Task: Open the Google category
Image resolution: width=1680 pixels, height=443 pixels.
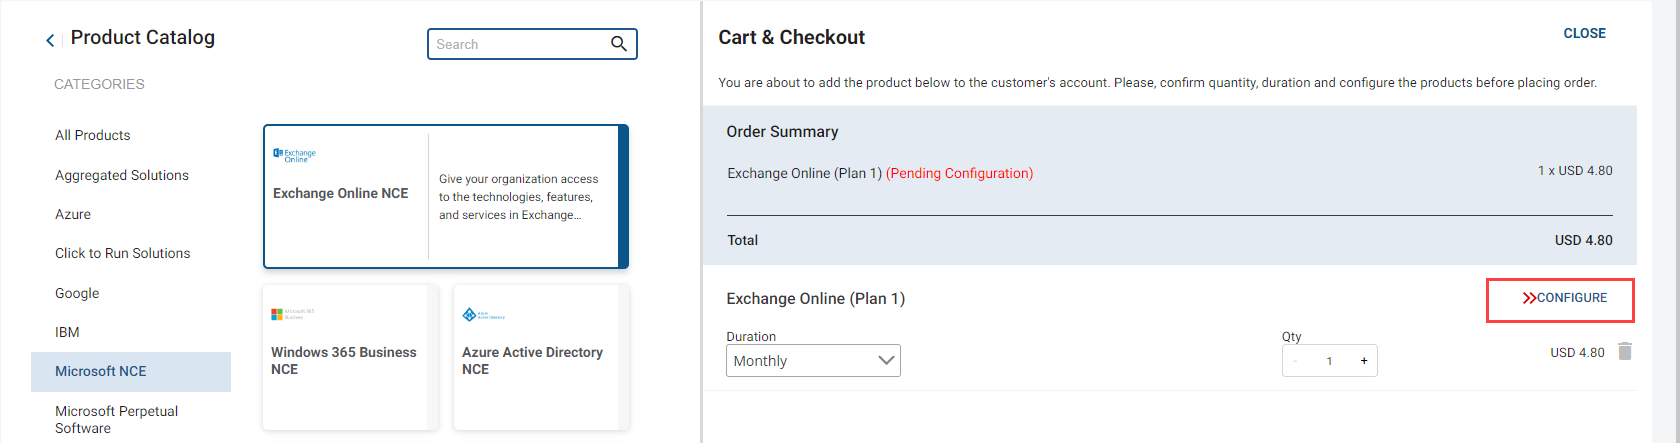Action: click(x=77, y=293)
